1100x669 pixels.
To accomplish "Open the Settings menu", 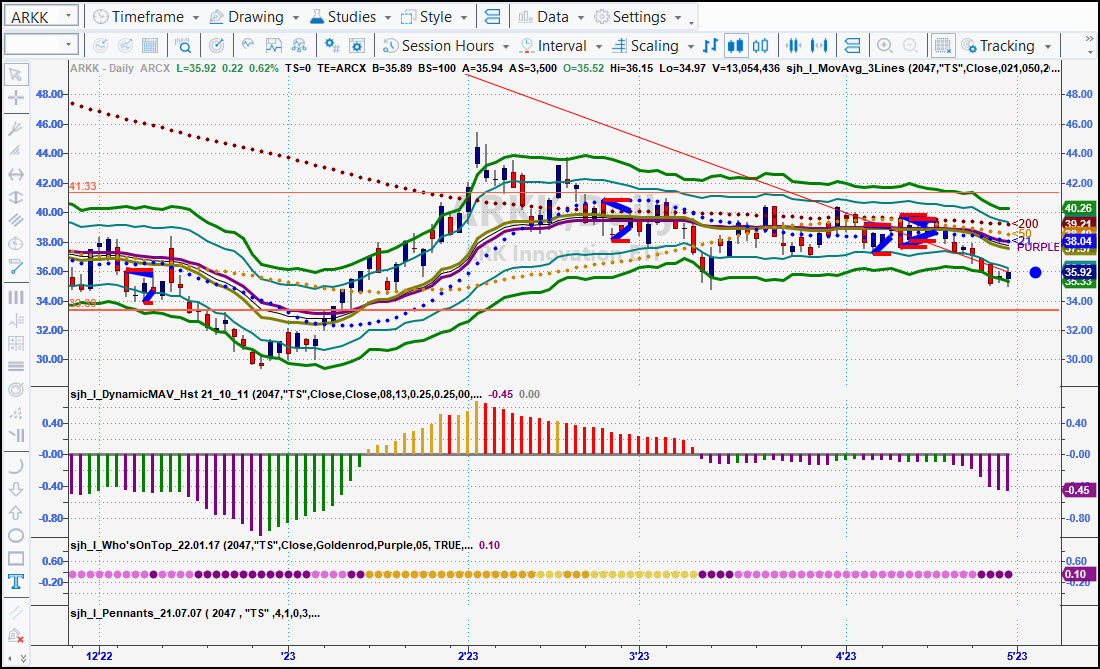I will tap(631, 17).
